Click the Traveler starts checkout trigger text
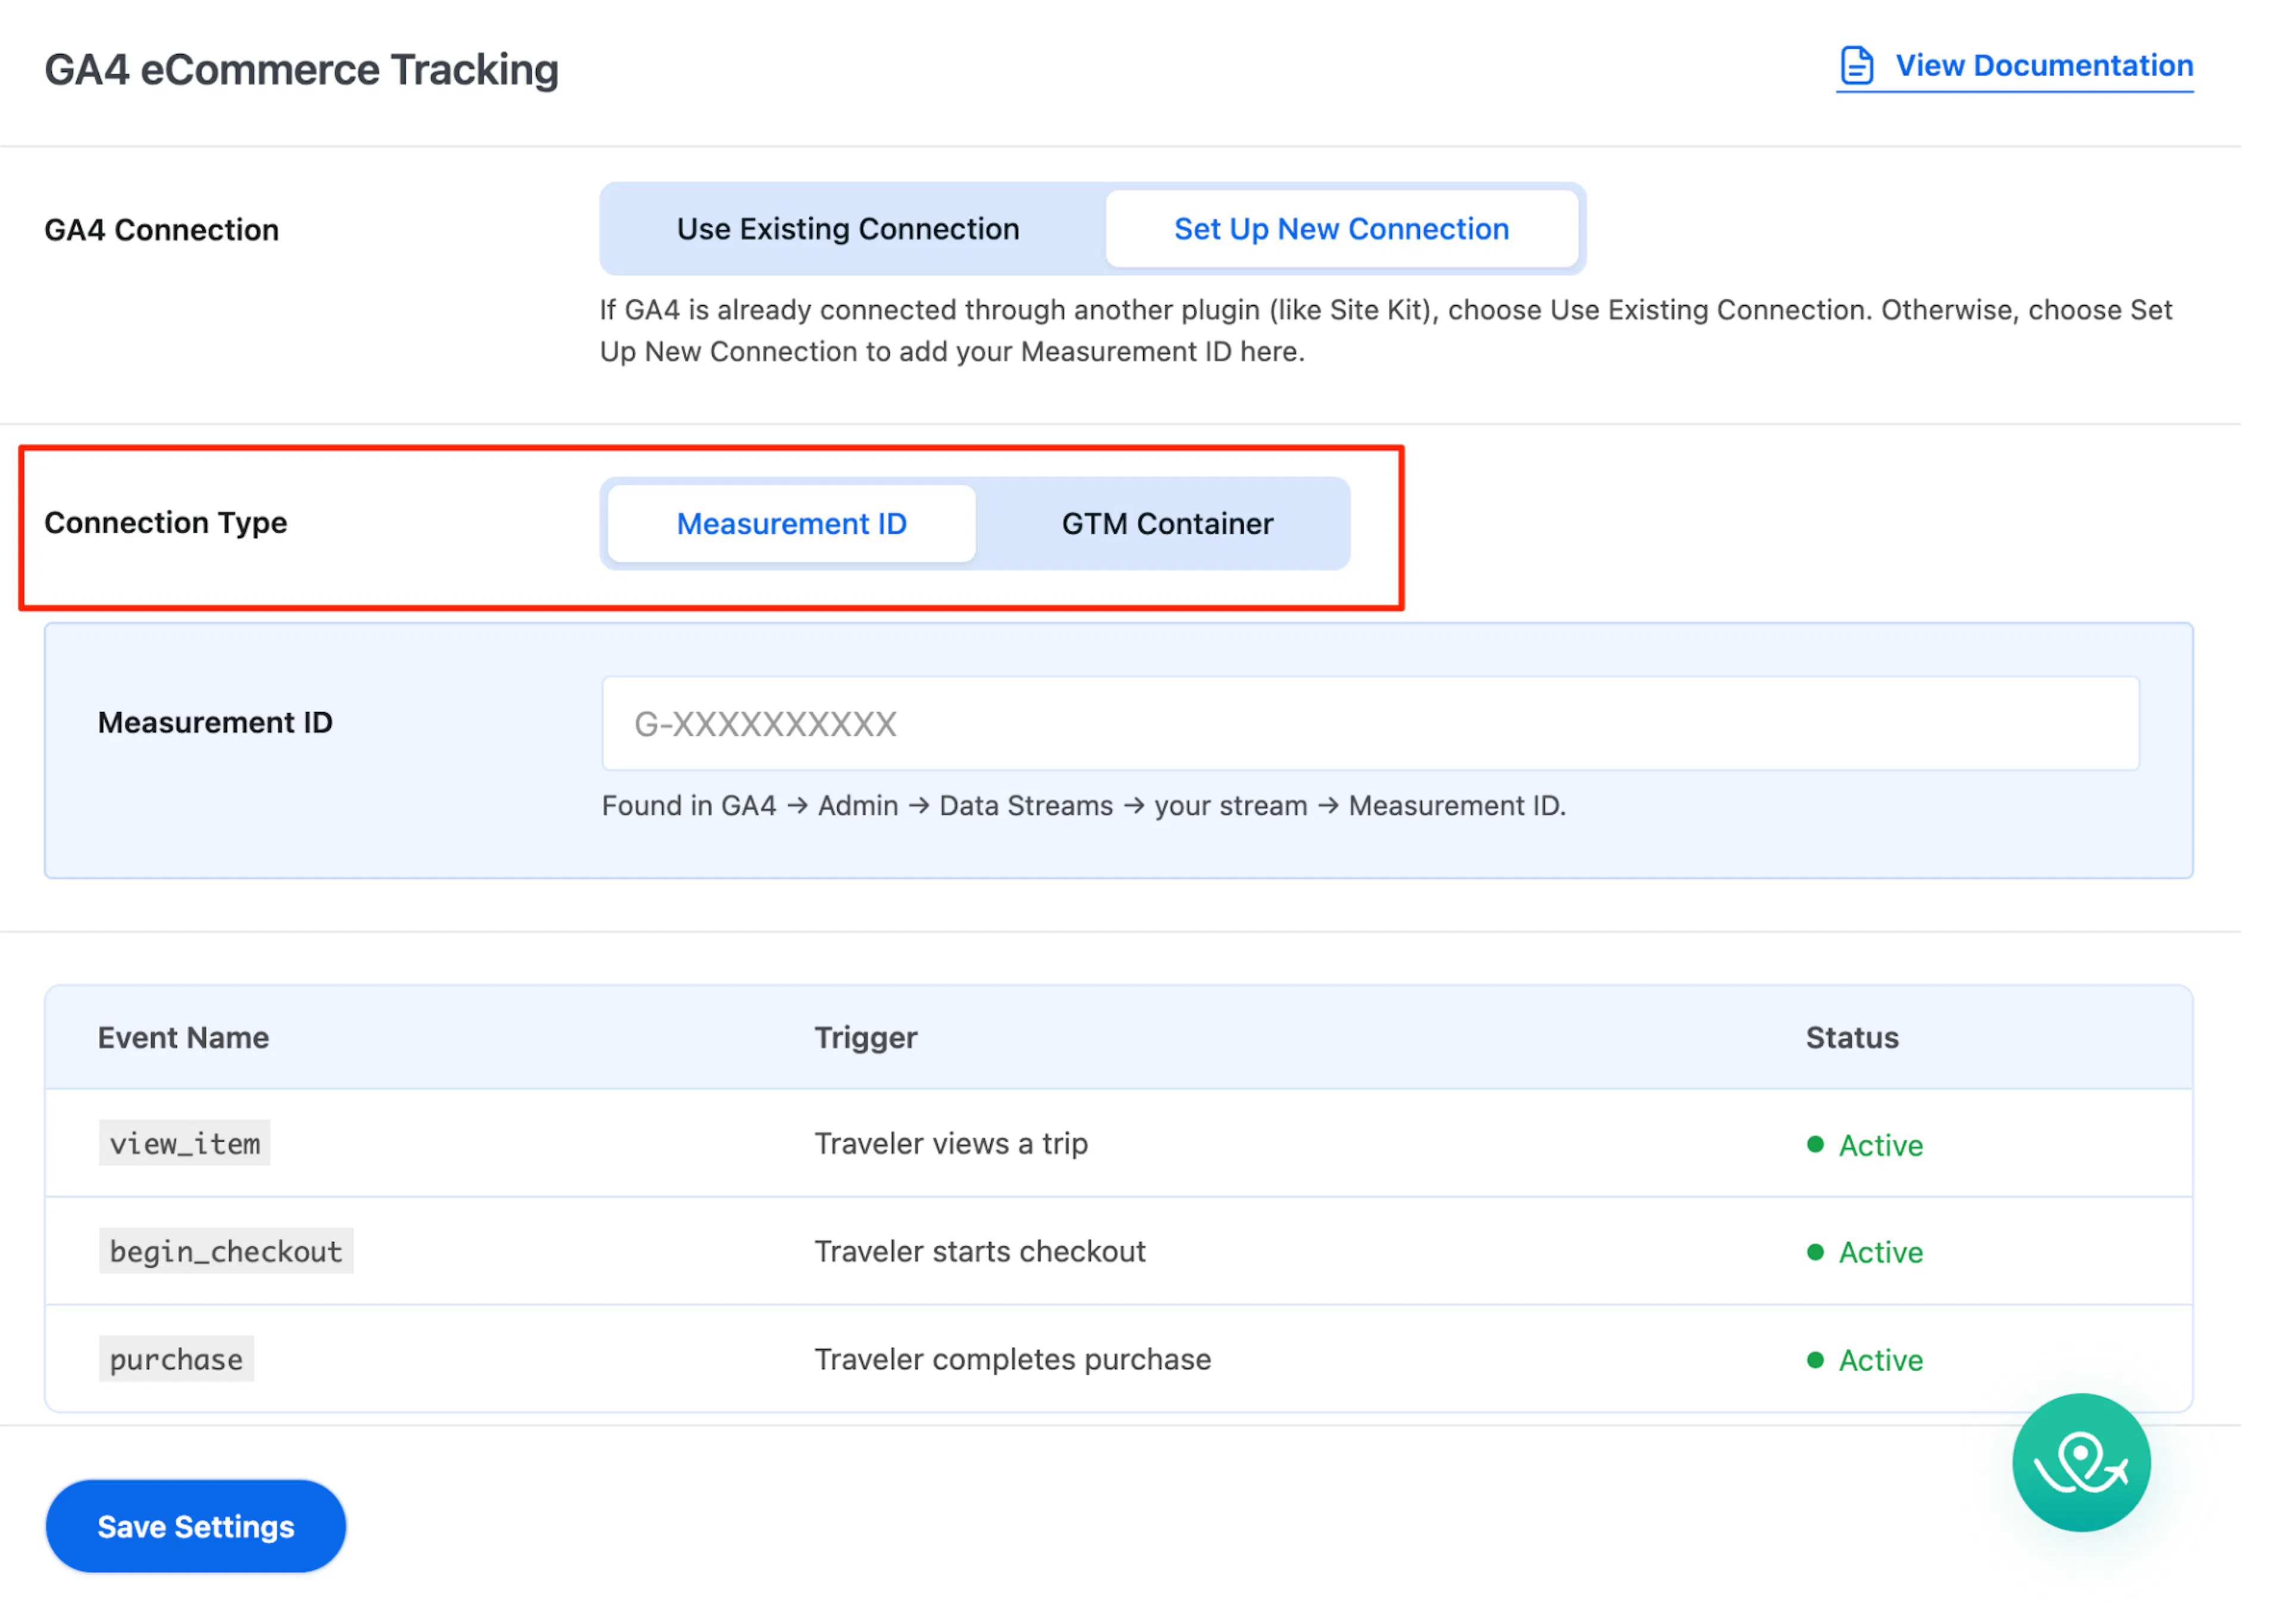2285x1624 pixels. (x=980, y=1252)
